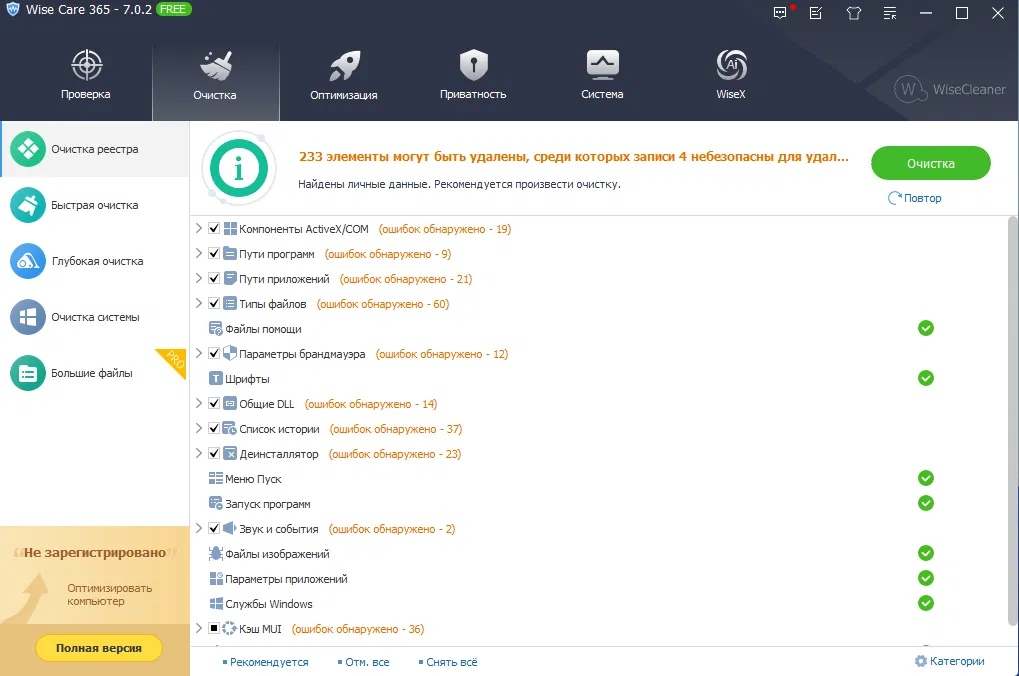Click the Проверка target icon
1019x676 pixels.
tap(86, 64)
